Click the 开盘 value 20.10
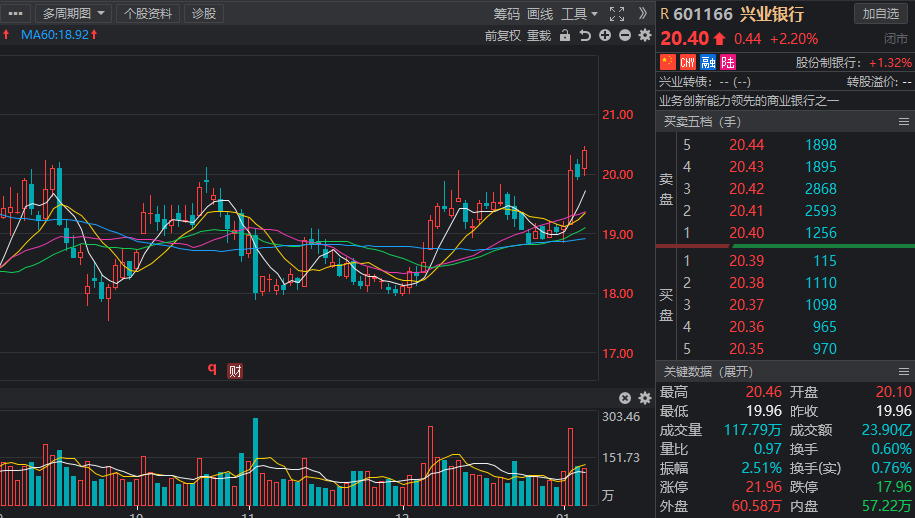Image resolution: width=915 pixels, height=518 pixels. pos(893,392)
